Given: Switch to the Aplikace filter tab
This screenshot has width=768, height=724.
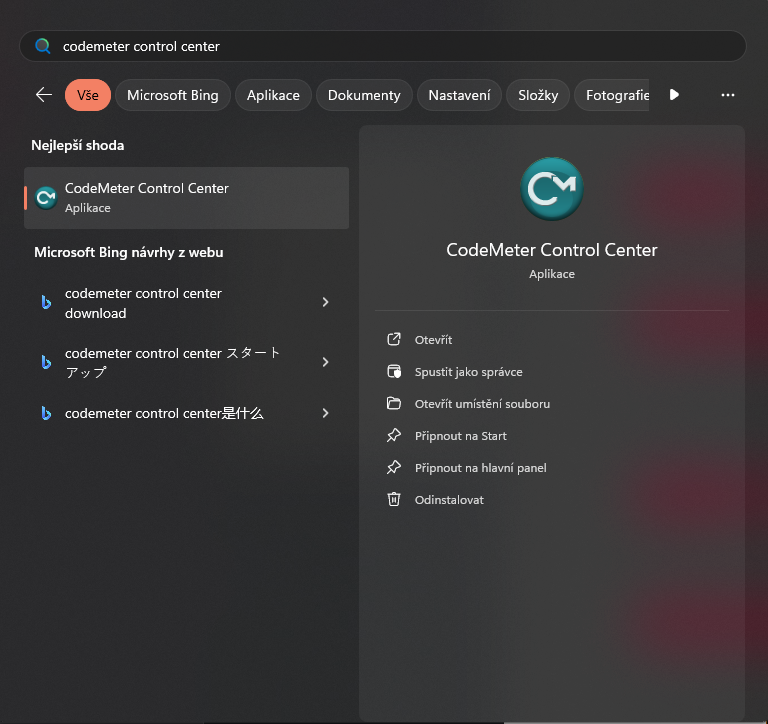Looking at the screenshot, I should tap(273, 95).
